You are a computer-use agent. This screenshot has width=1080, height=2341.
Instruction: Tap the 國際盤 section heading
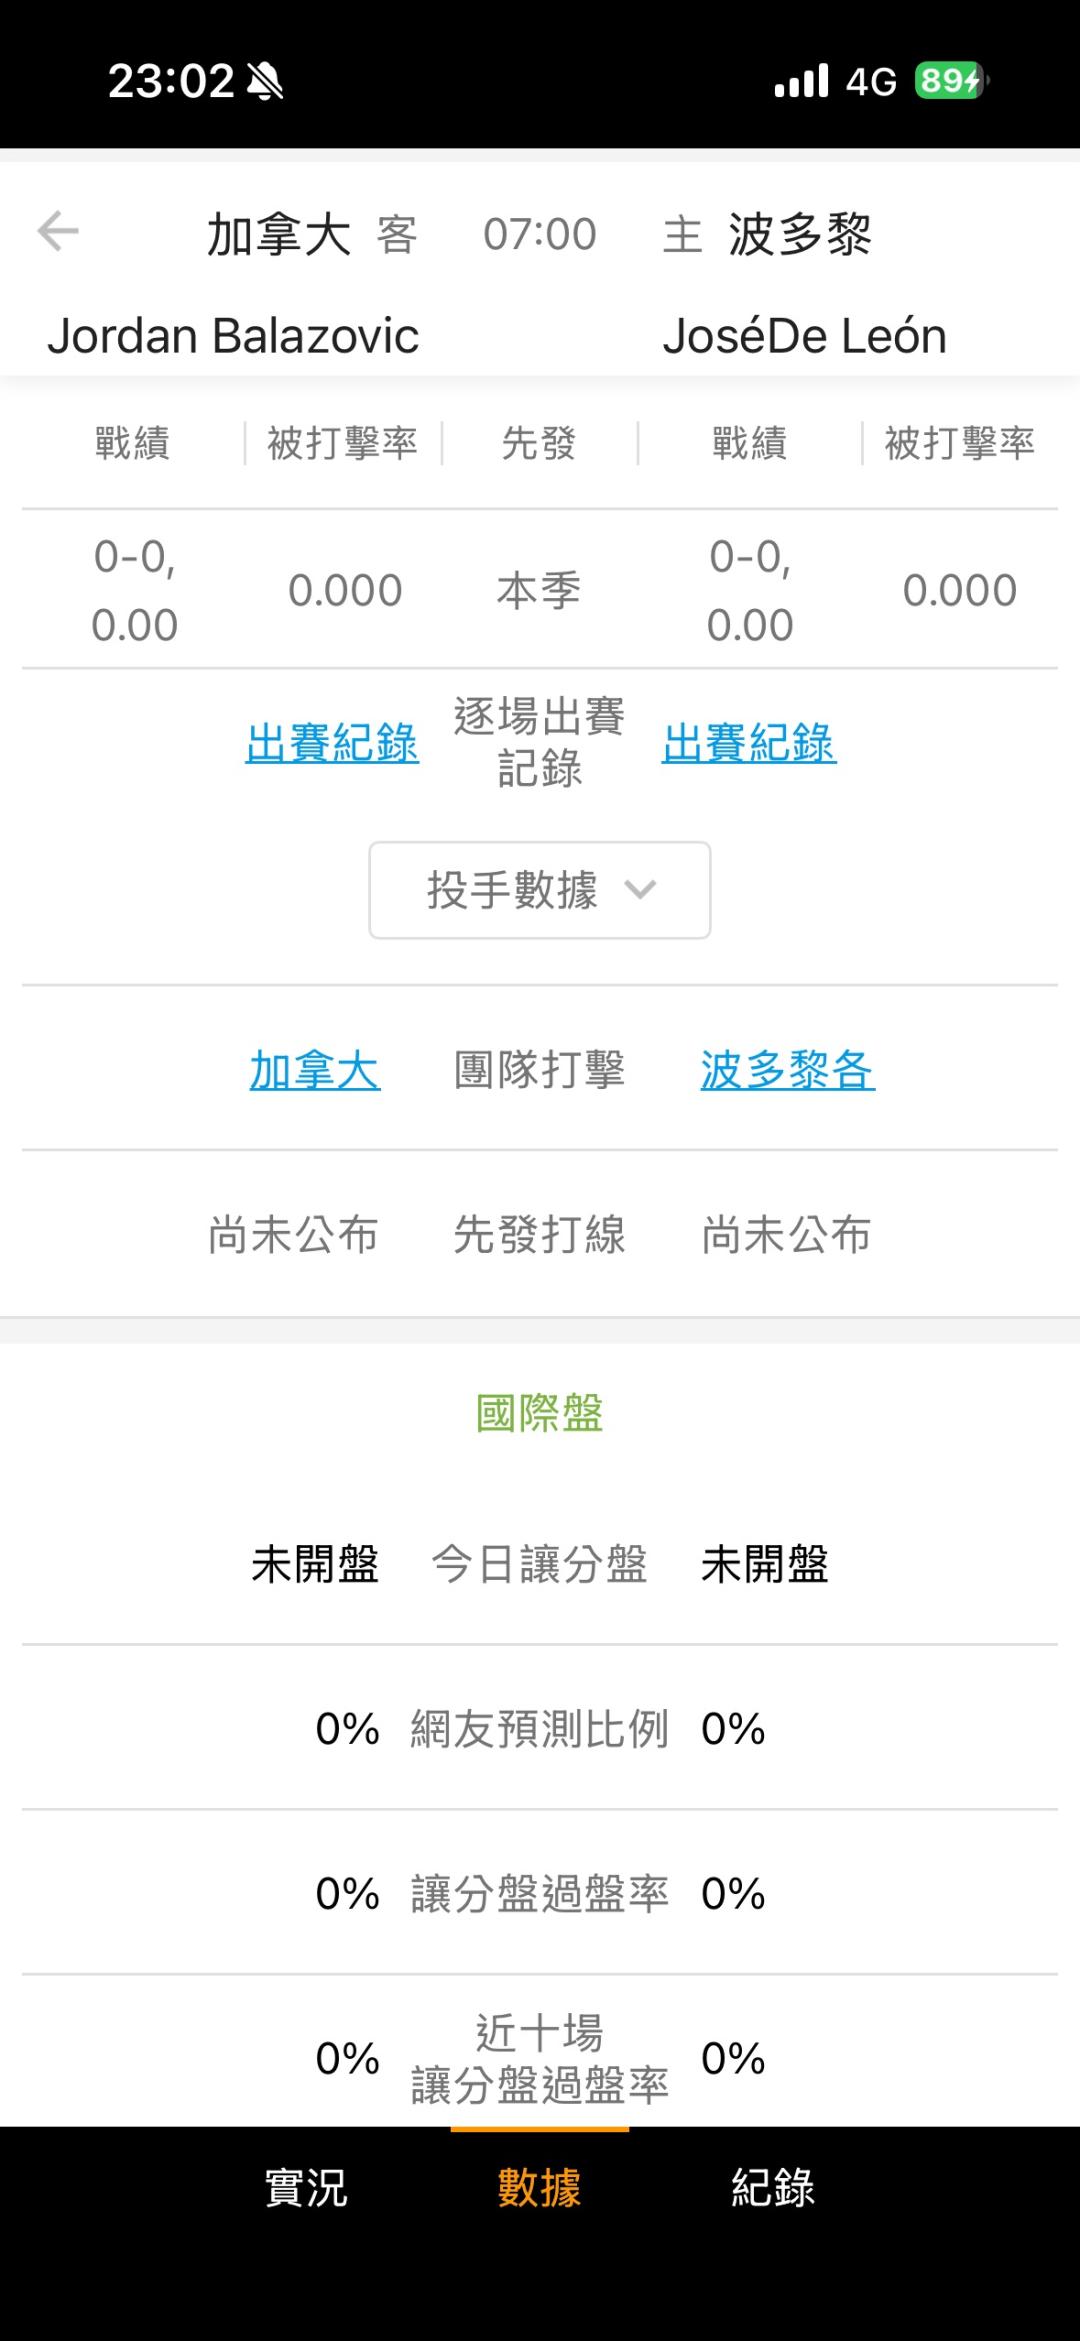click(539, 1413)
